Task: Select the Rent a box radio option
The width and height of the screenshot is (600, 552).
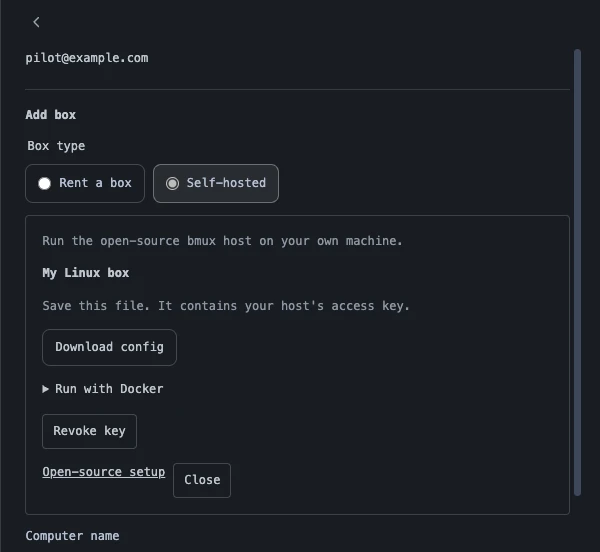Action: (x=85, y=183)
